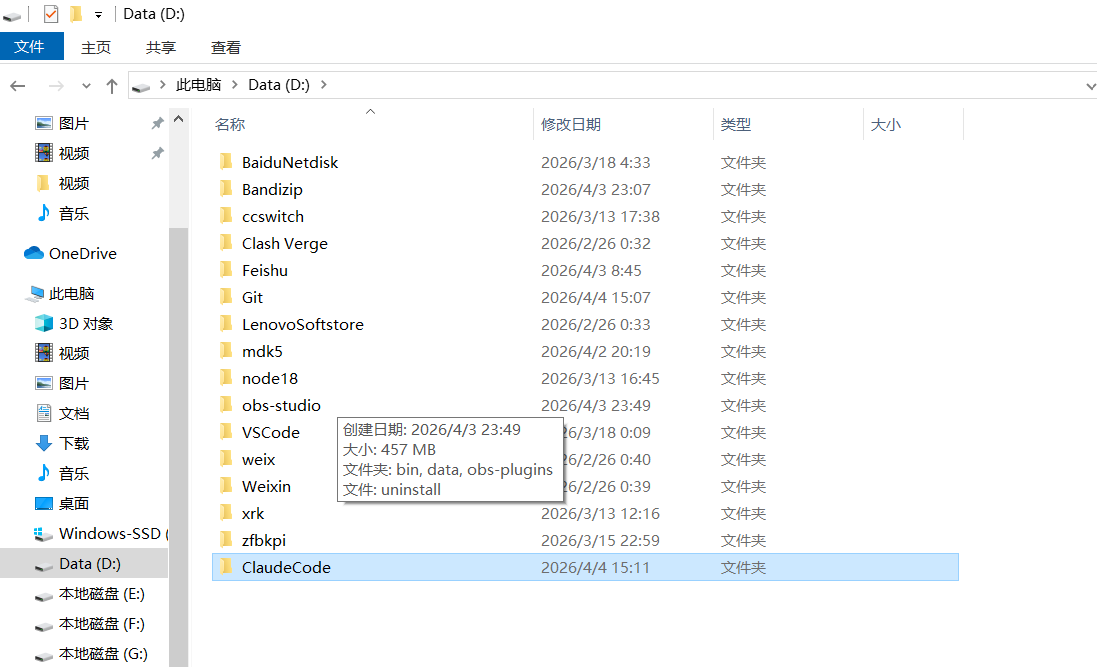Select 本地磁盘 (F:) in navigation pane
Screen dimensions: 1097x667
pos(101,624)
